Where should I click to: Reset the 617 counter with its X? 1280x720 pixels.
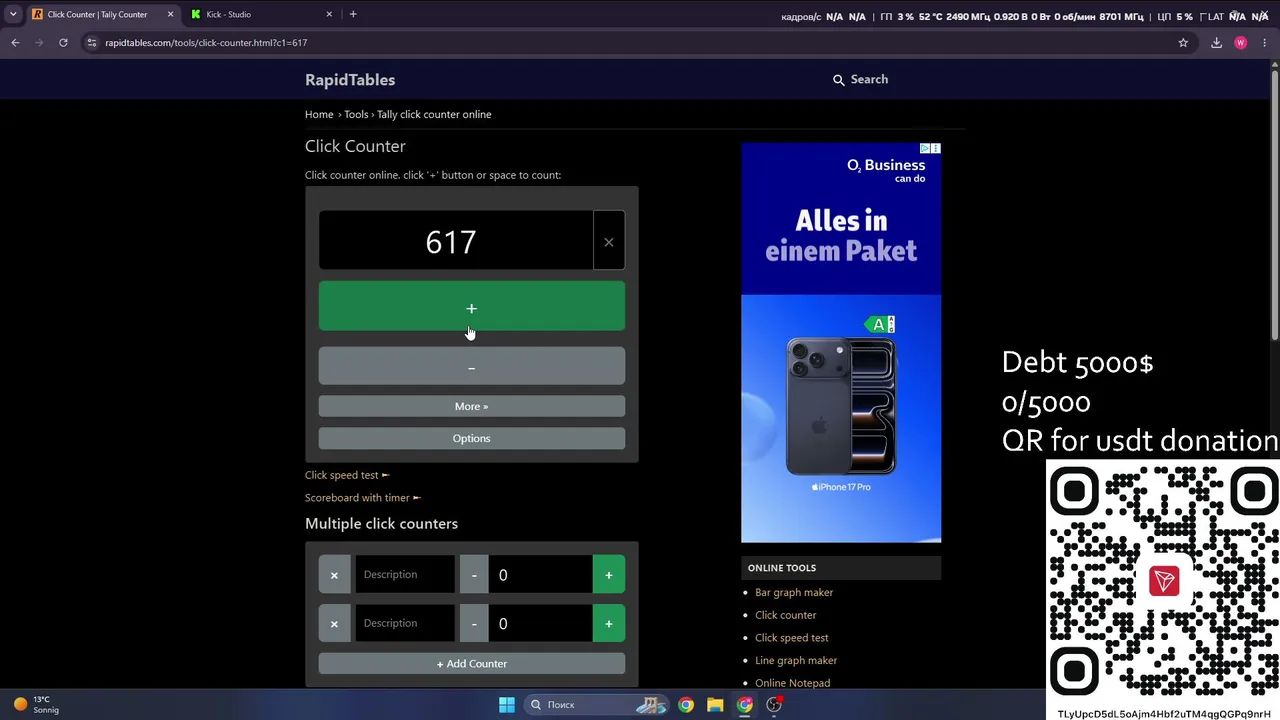coord(608,241)
